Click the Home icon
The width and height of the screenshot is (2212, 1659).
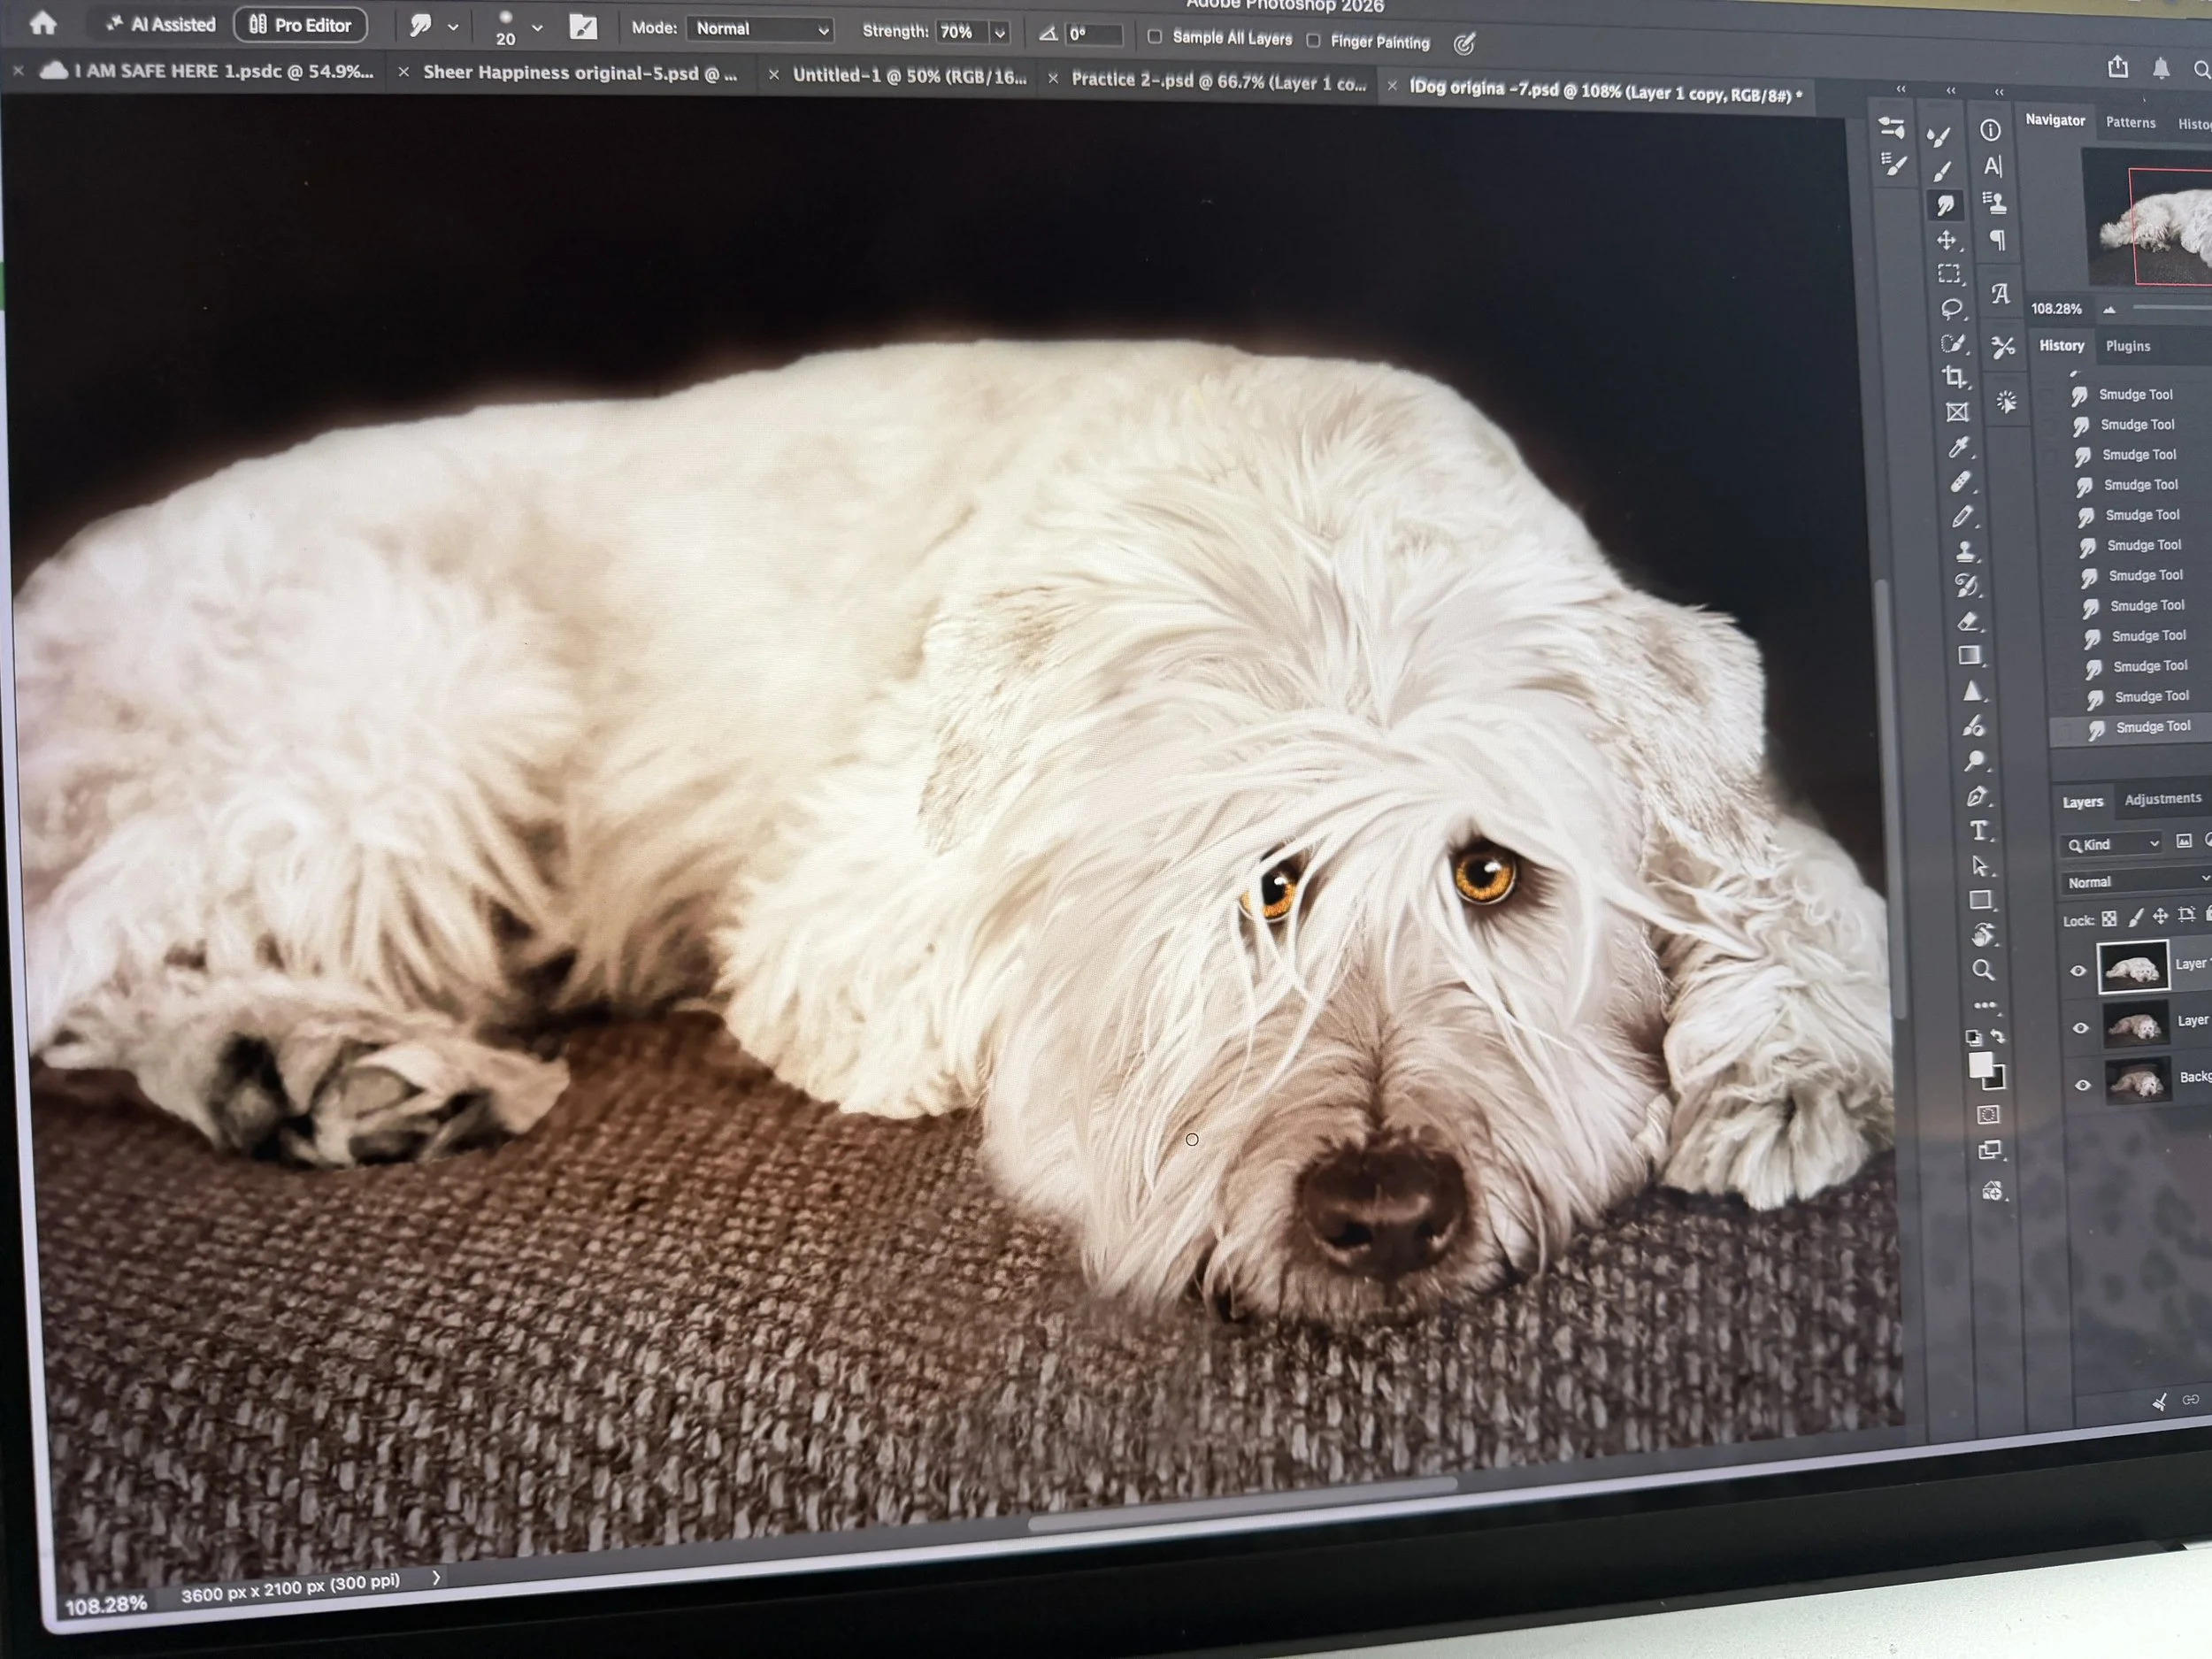pos(43,22)
